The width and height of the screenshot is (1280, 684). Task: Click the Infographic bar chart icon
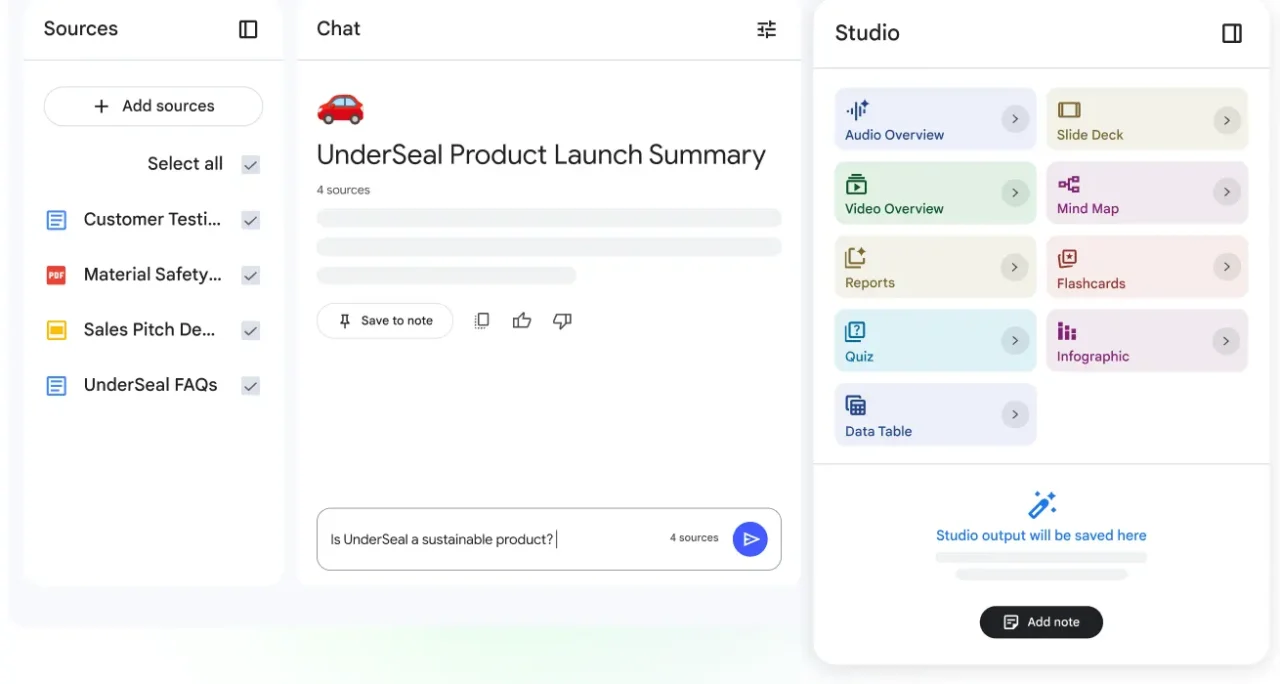1067,331
